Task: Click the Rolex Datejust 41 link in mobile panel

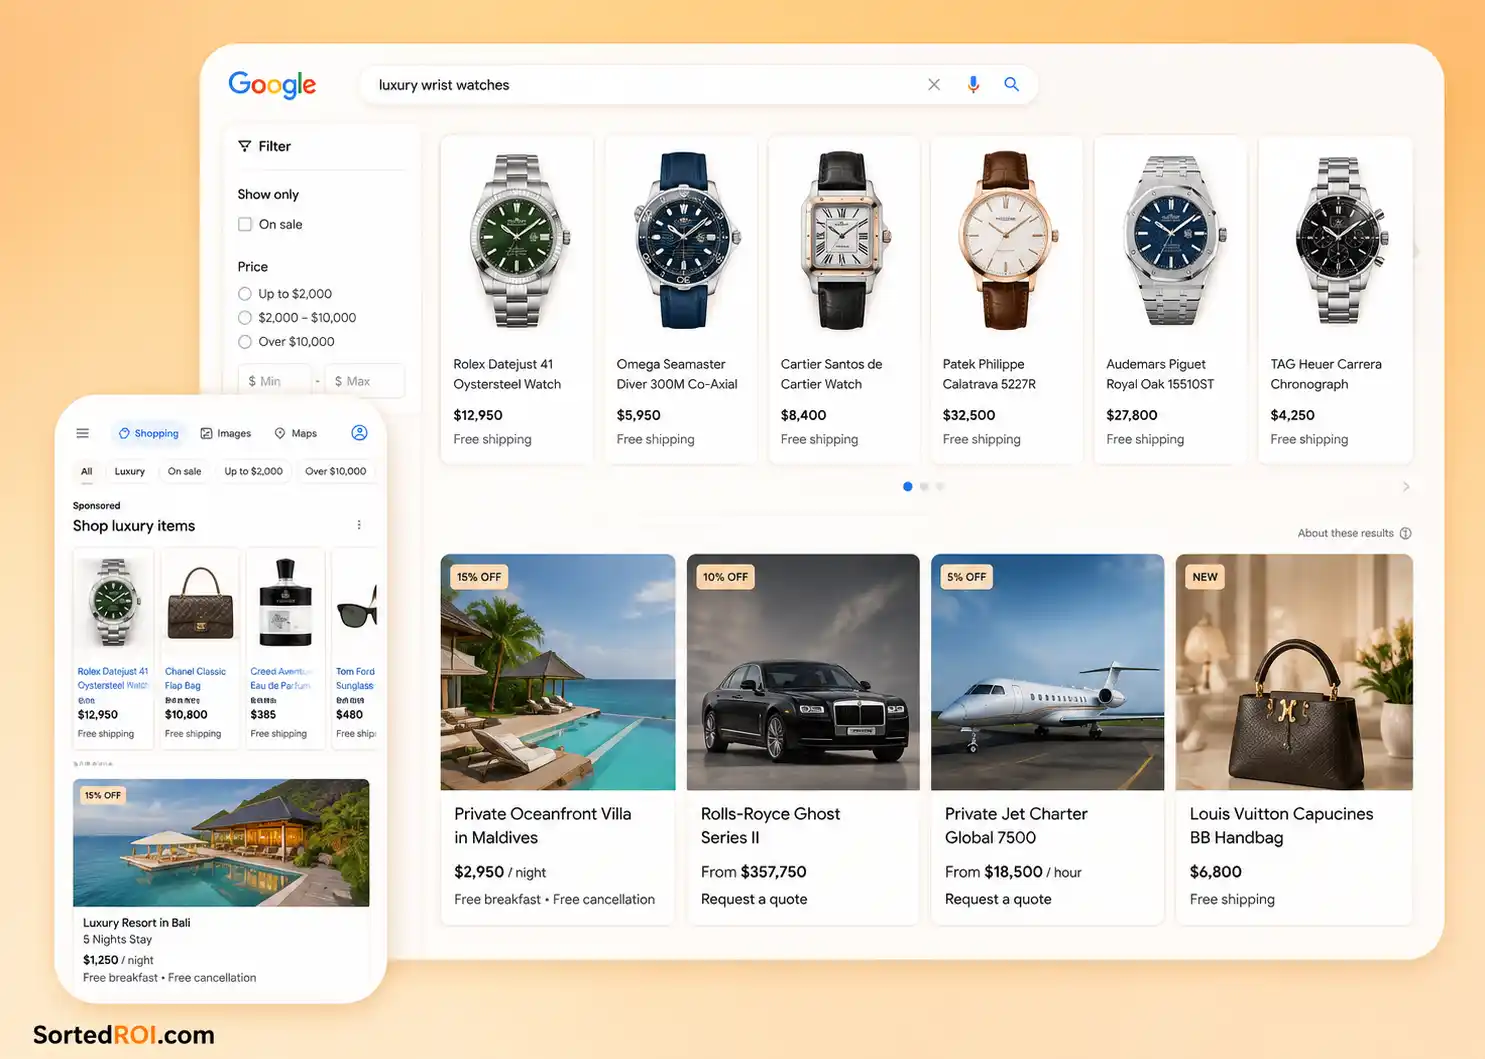Action: point(113,678)
